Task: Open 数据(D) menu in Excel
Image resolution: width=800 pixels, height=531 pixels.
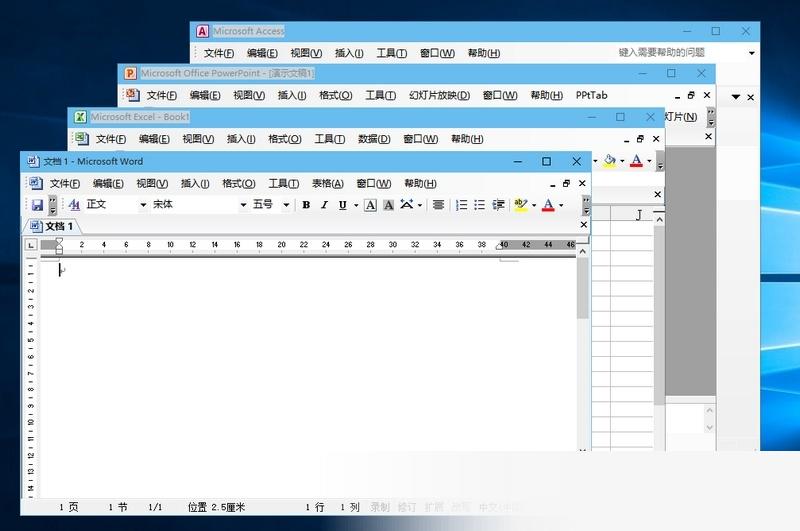Action: click(374, 139)
